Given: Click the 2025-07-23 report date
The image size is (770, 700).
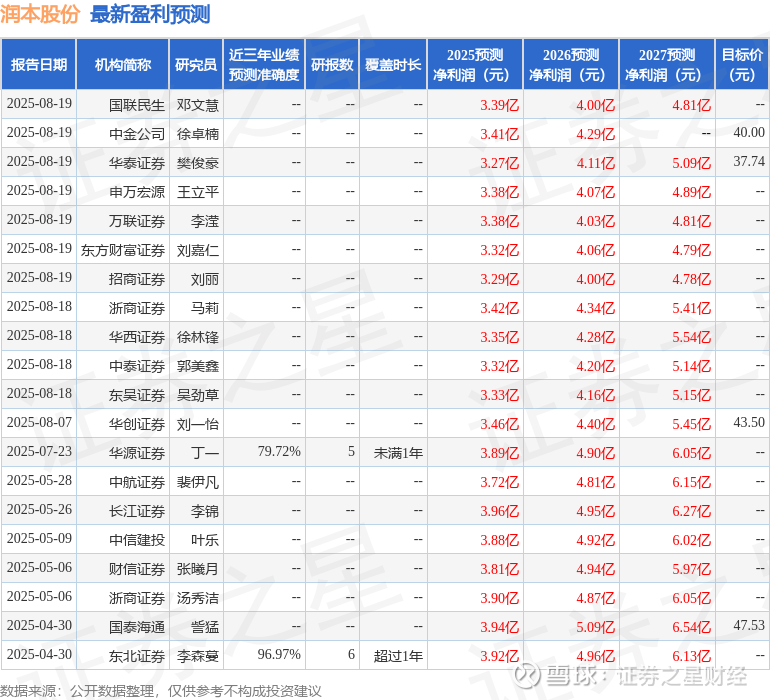Looking at the screenshot, I should tap(39, 451).
